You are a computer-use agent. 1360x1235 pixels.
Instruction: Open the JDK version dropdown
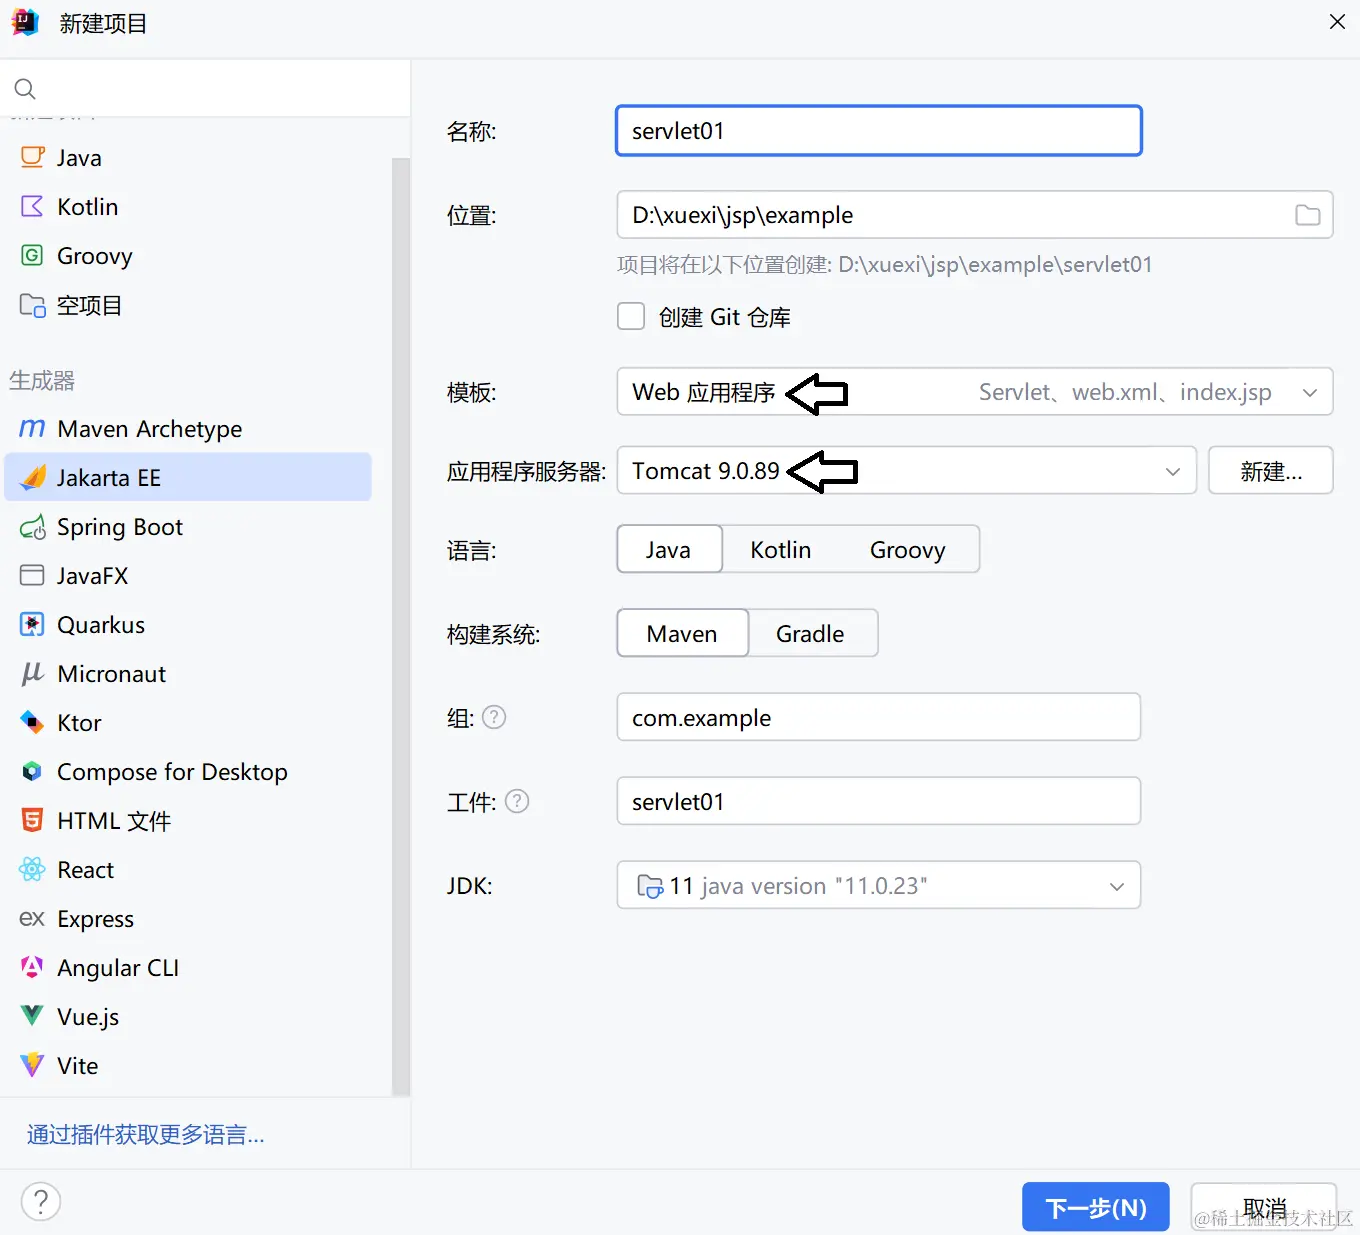(1116, 885)
